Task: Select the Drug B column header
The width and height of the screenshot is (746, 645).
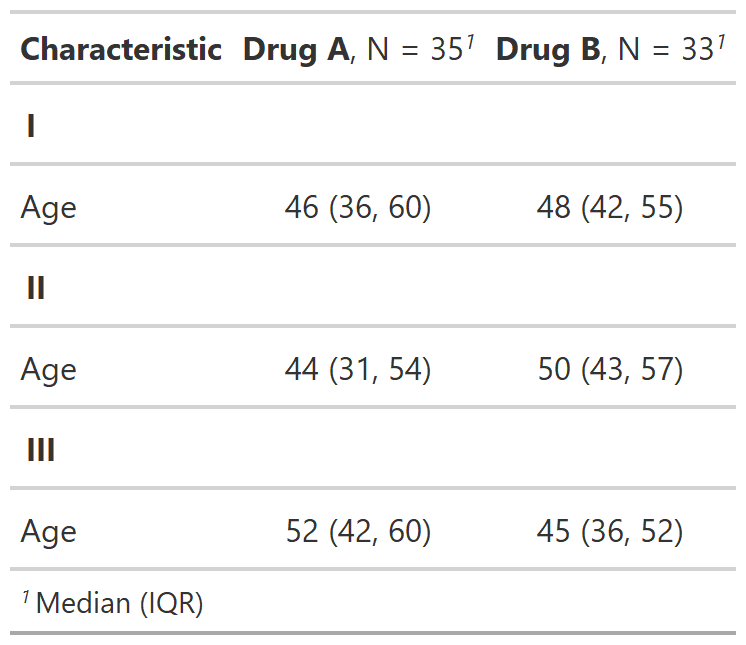Action: click(x=610, y=49)
